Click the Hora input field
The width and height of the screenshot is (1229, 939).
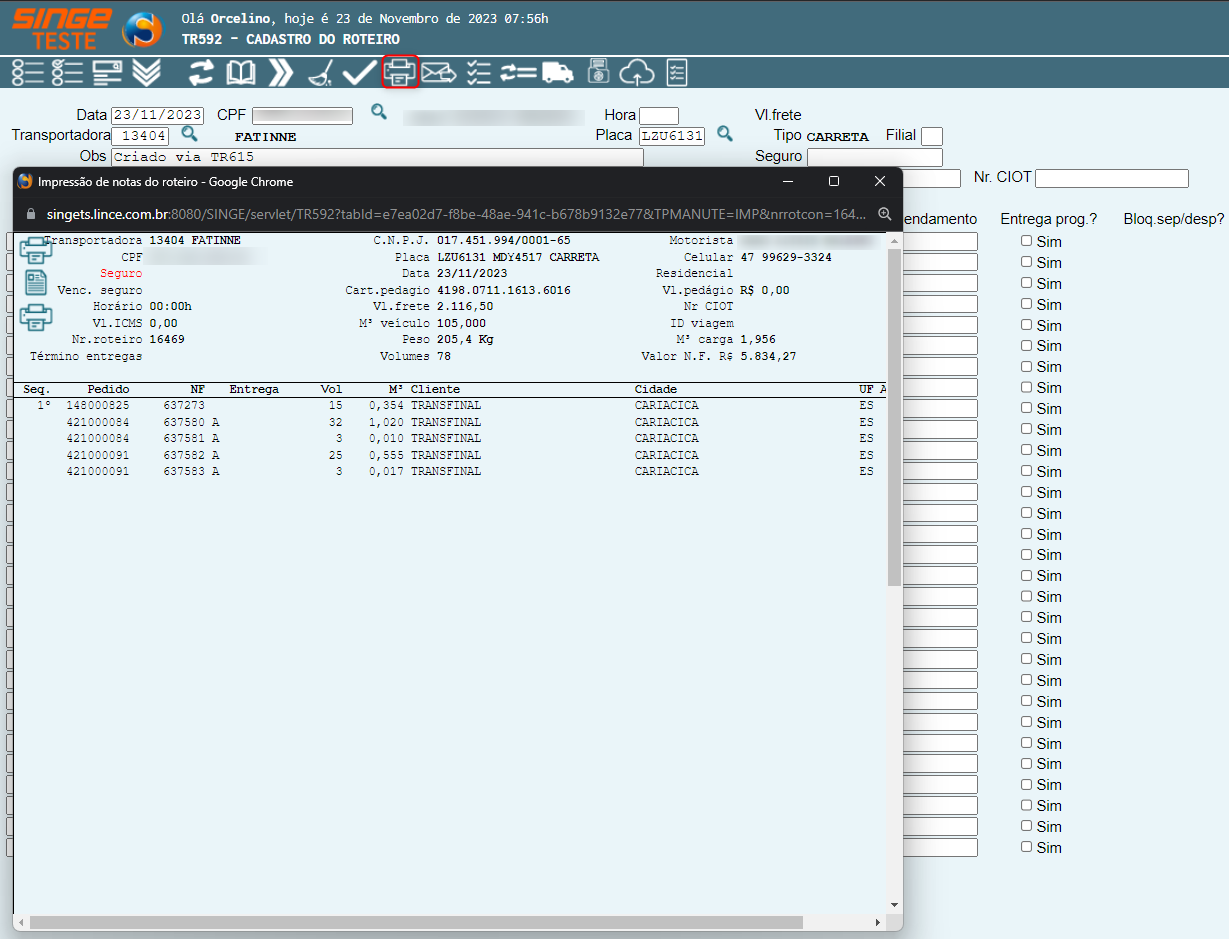click(x=659, y=115)
